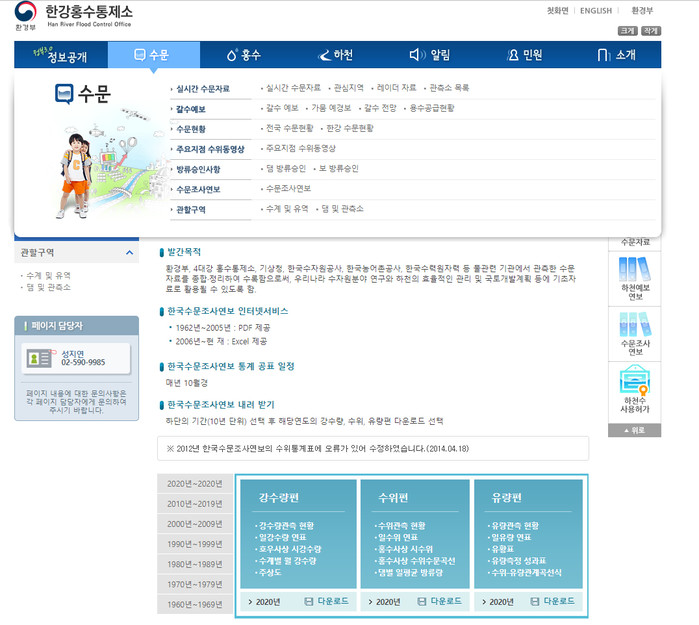The image size is (699, 625).
Task: Open the 한강 수문현황 submenu link
Action: pyautogui.click(x=349, y=128)
